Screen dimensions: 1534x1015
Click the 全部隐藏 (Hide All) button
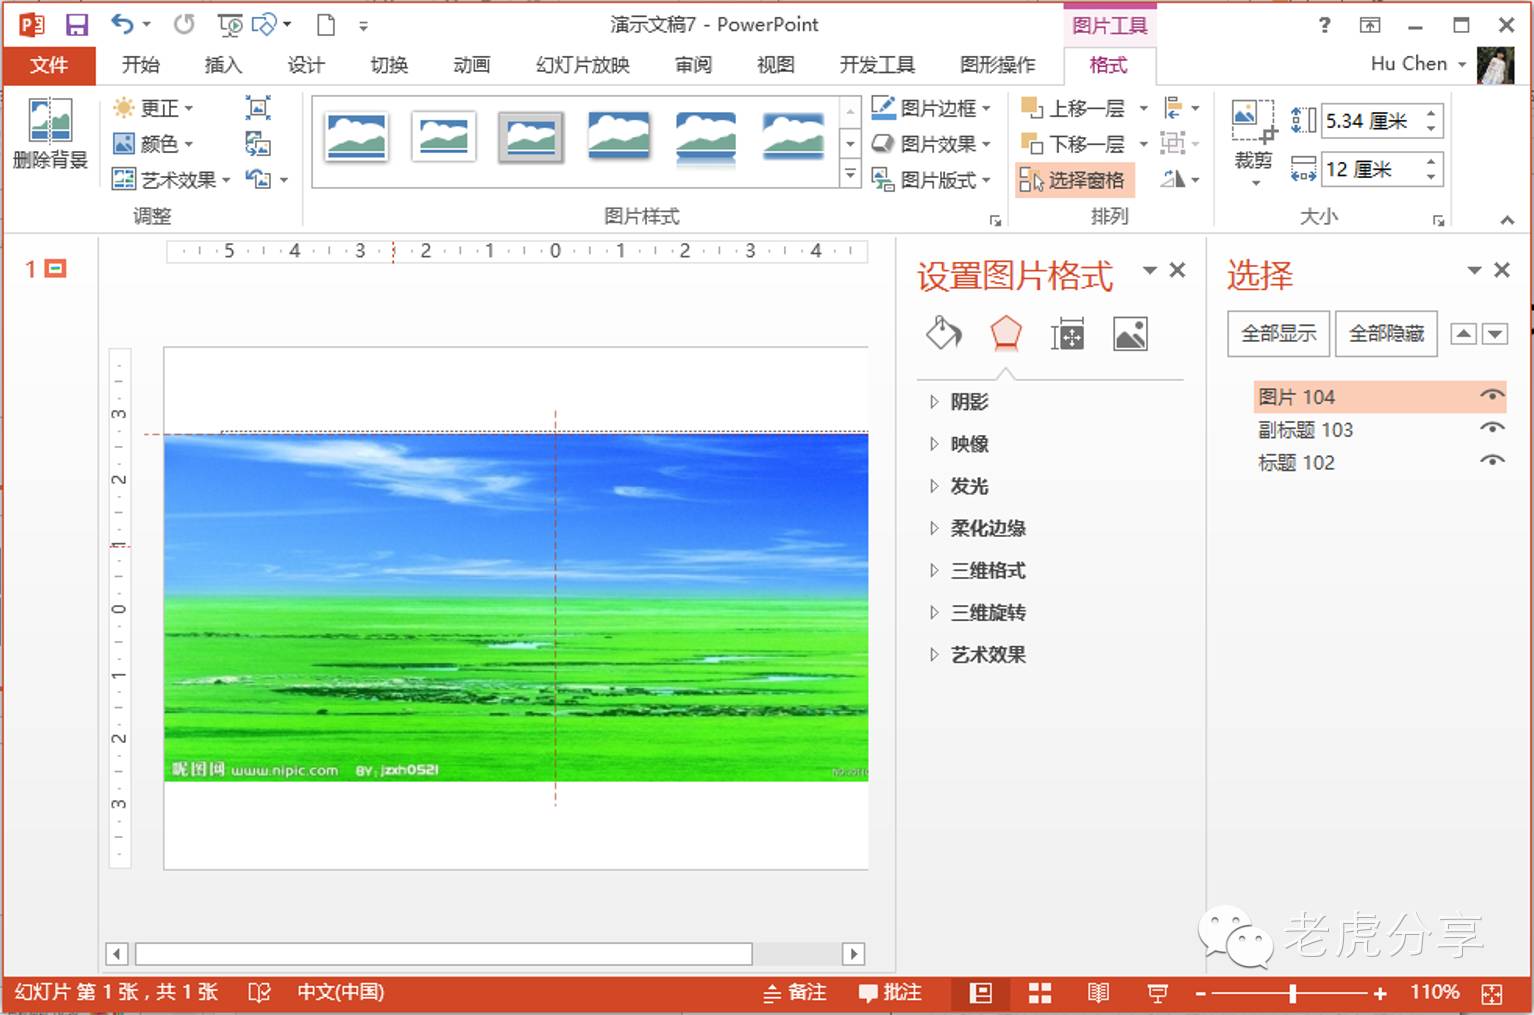click(x=1386, y=334)
